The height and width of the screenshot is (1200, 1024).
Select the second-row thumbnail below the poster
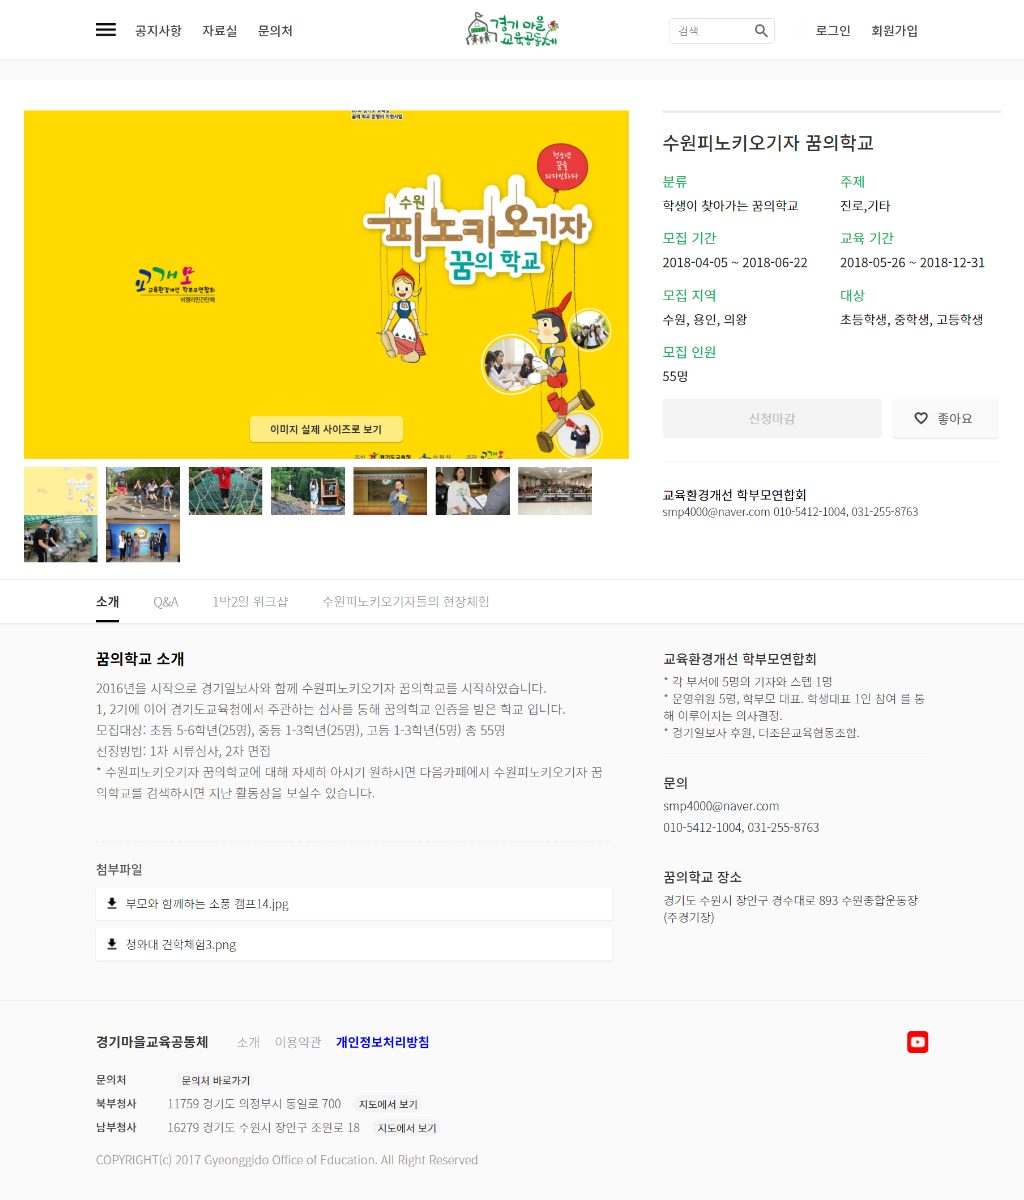coord(61,539)
